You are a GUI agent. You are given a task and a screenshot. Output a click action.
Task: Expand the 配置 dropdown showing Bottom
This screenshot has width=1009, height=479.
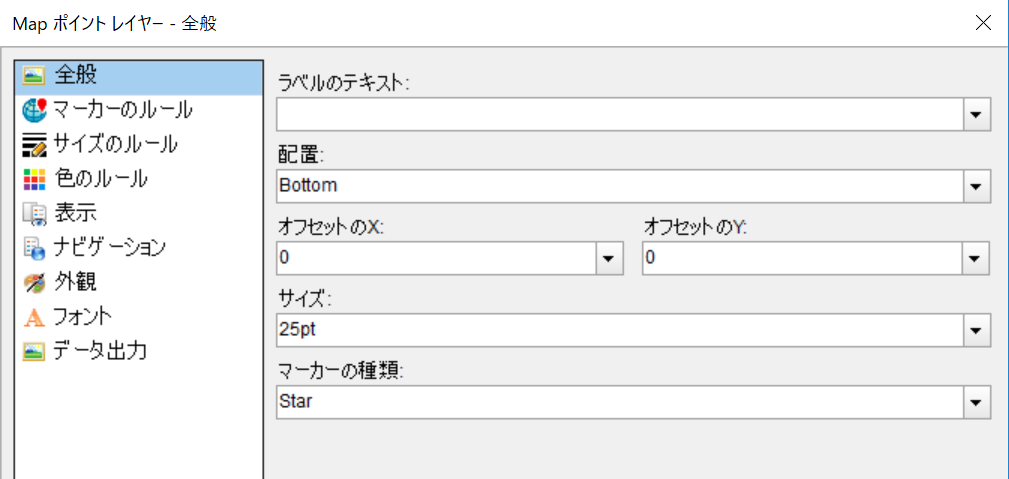[x=976, y=187]
